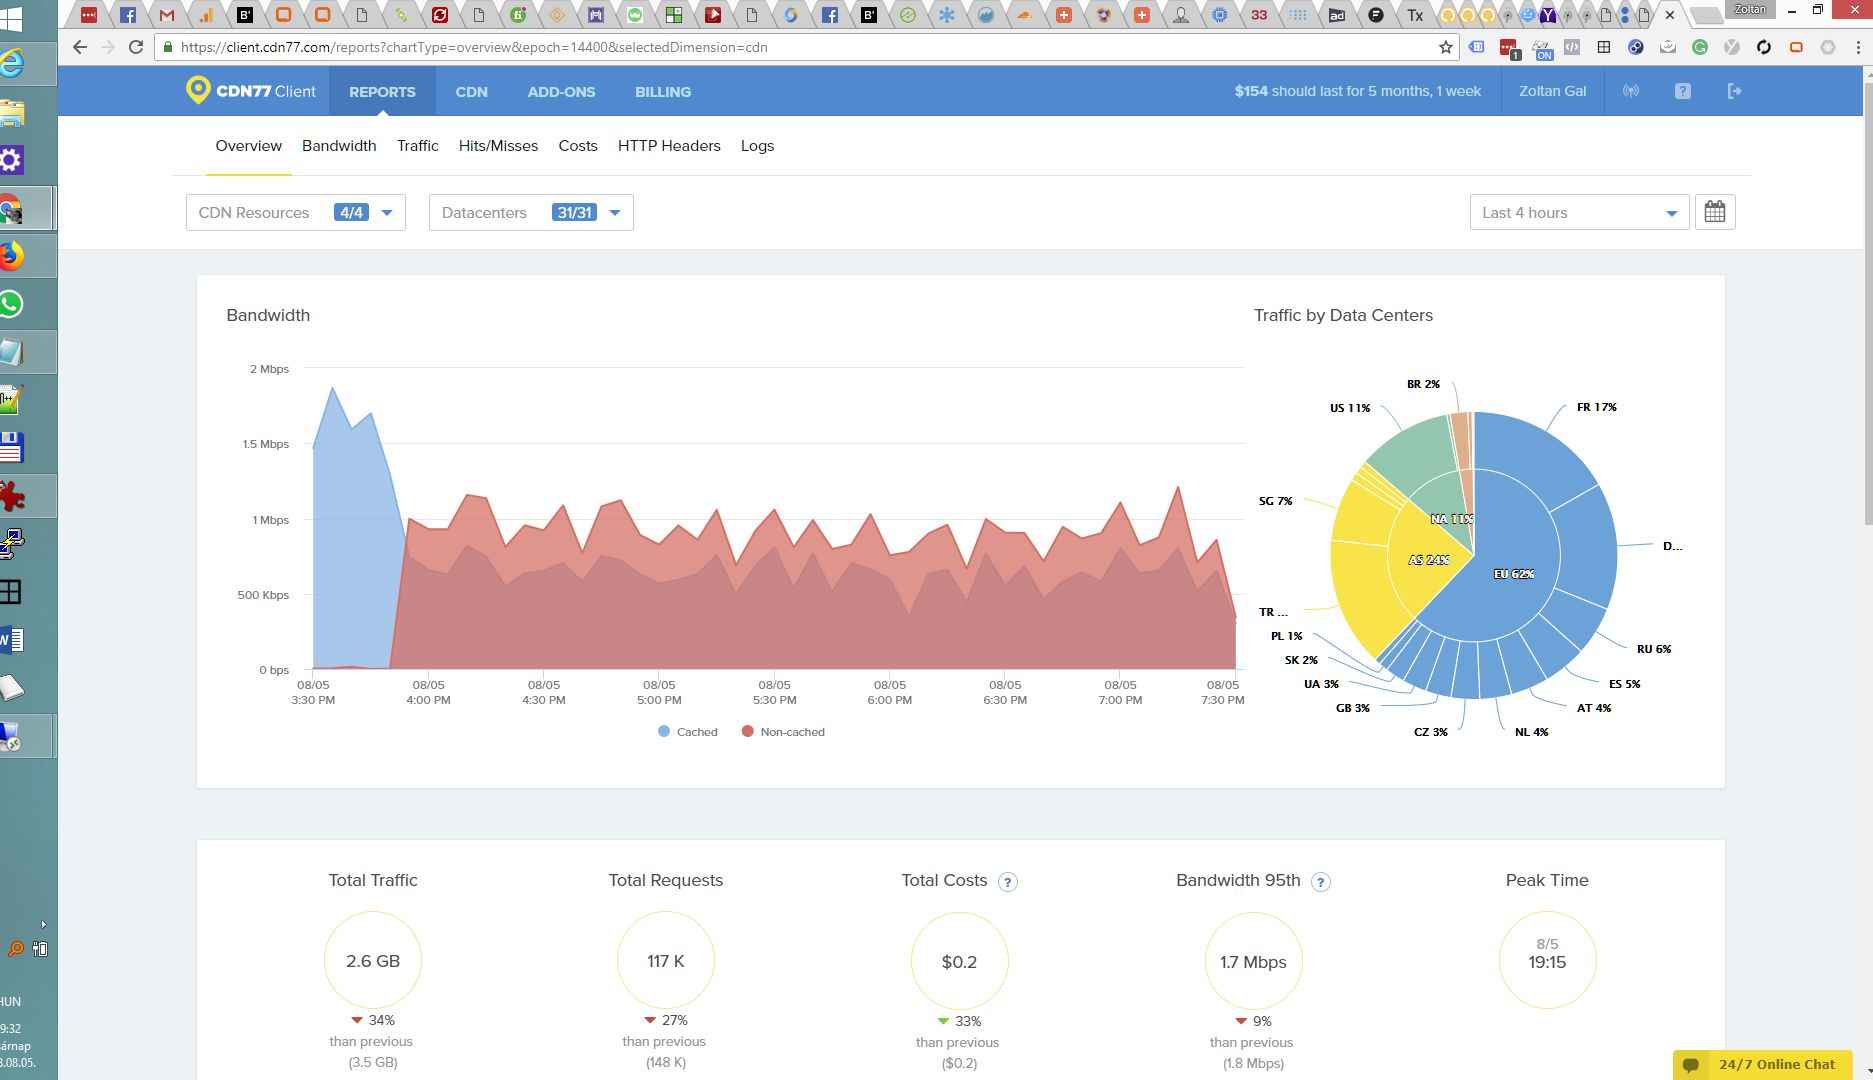
Task: Launch Internet Explorer from the taskbar
Action: click(x=12, y=64)
